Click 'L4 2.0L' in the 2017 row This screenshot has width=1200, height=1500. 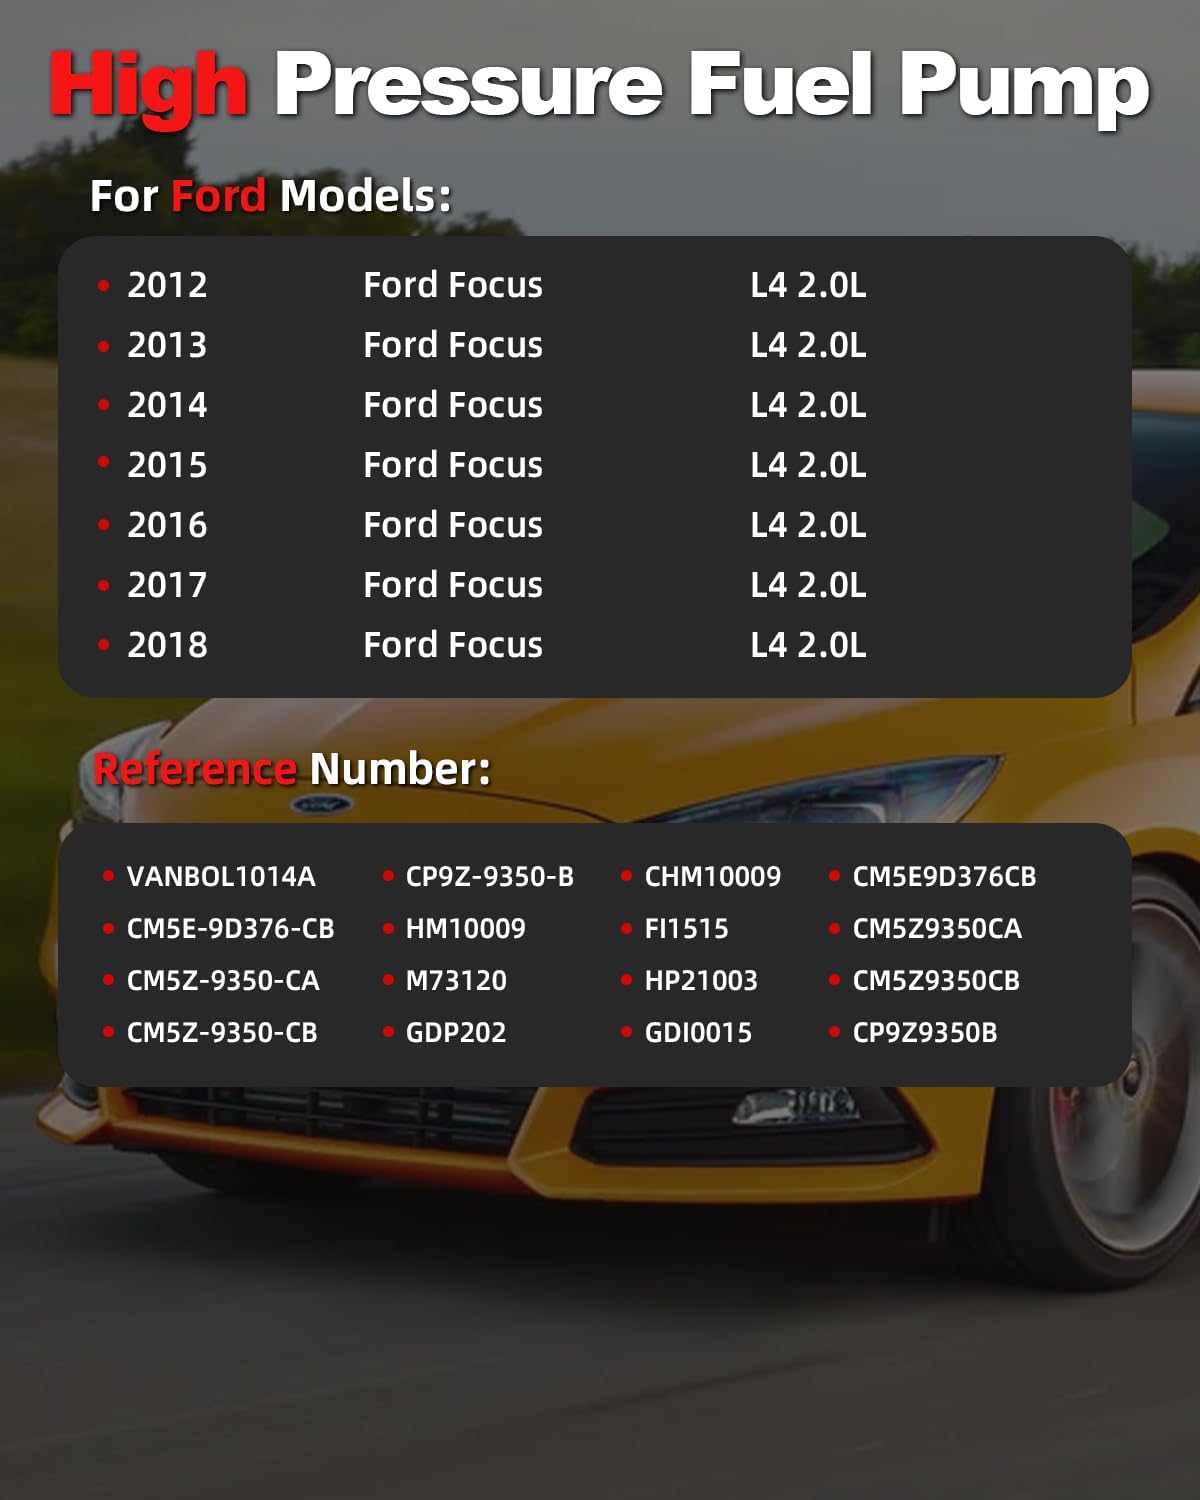(808, 585)
